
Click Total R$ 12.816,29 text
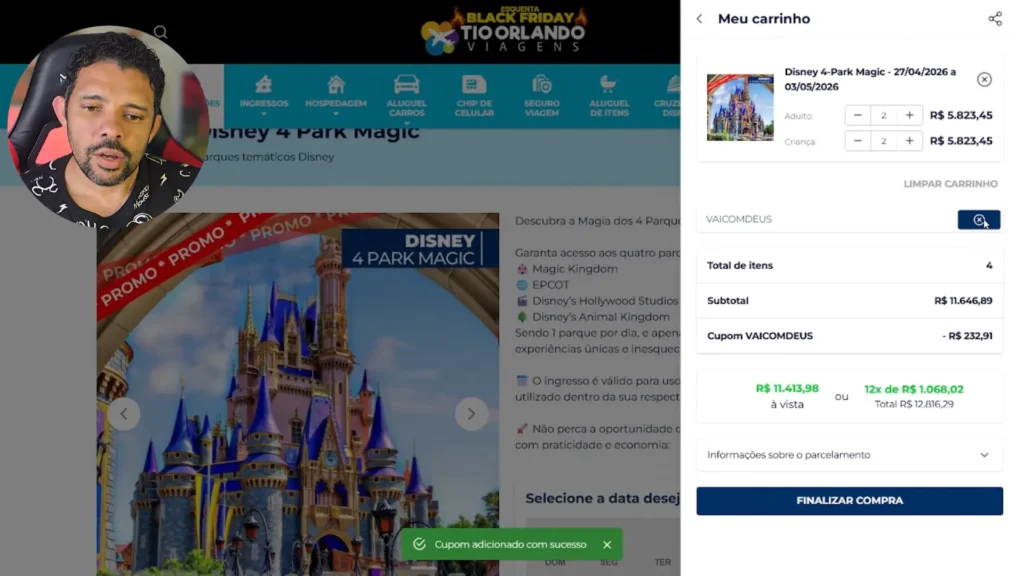(x=914, y=404)
